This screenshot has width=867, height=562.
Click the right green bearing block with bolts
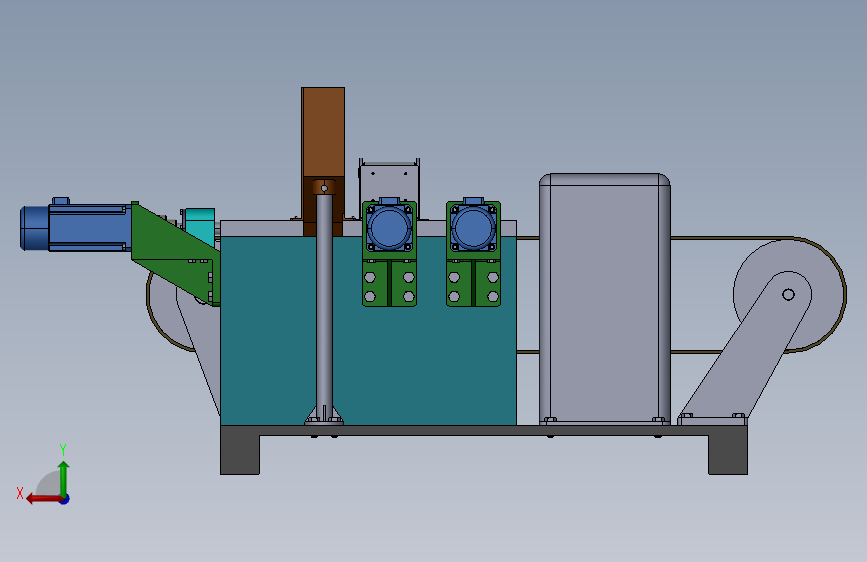click(x=473, y=283)
